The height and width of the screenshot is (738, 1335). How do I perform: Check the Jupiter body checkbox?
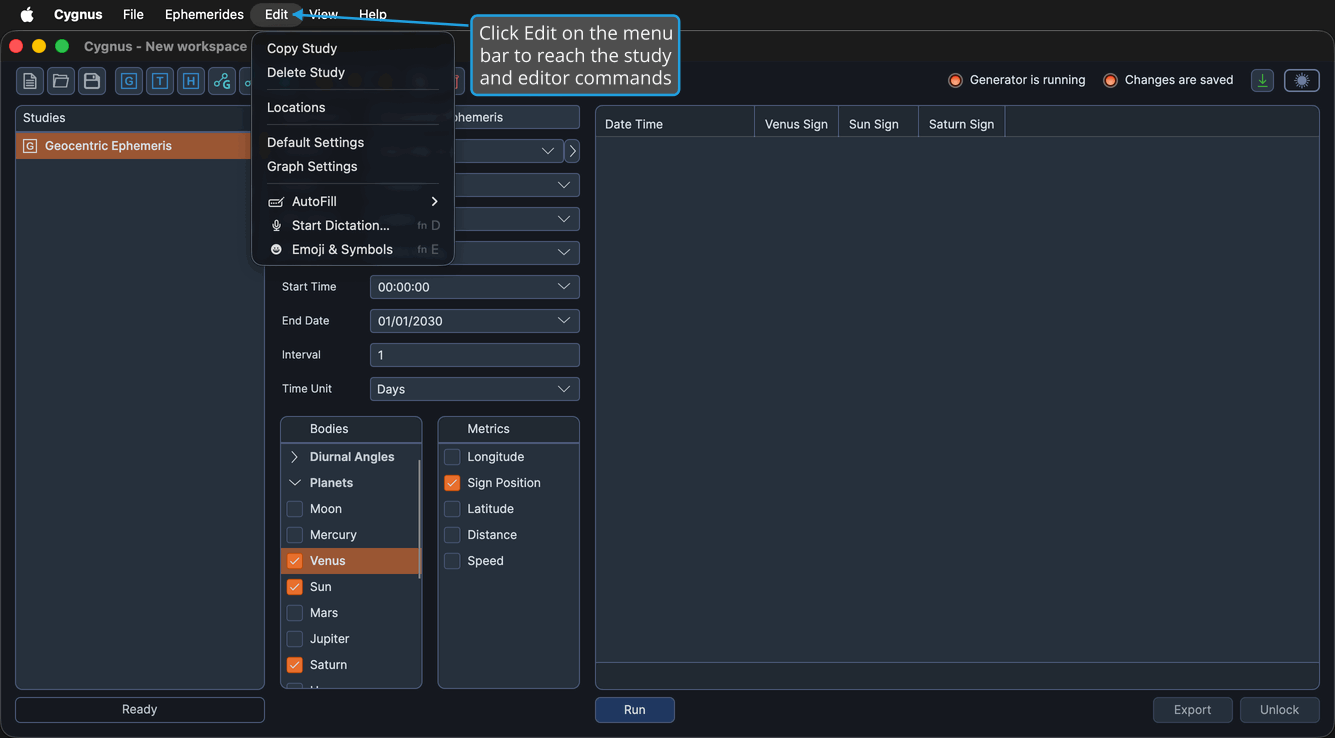295,639
